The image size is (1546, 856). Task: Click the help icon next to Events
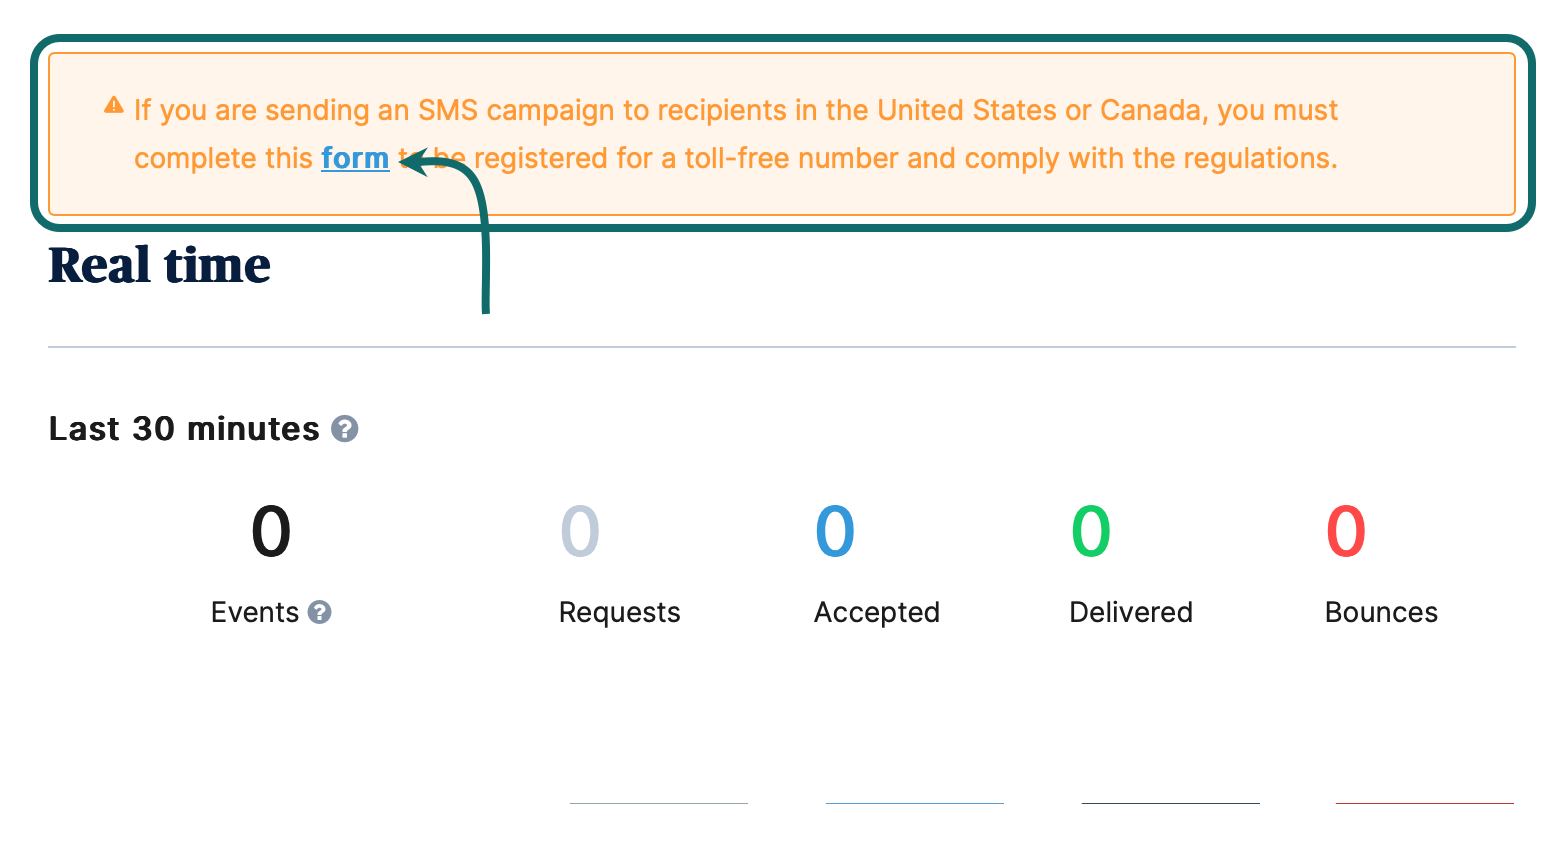(x=319, y=612)
